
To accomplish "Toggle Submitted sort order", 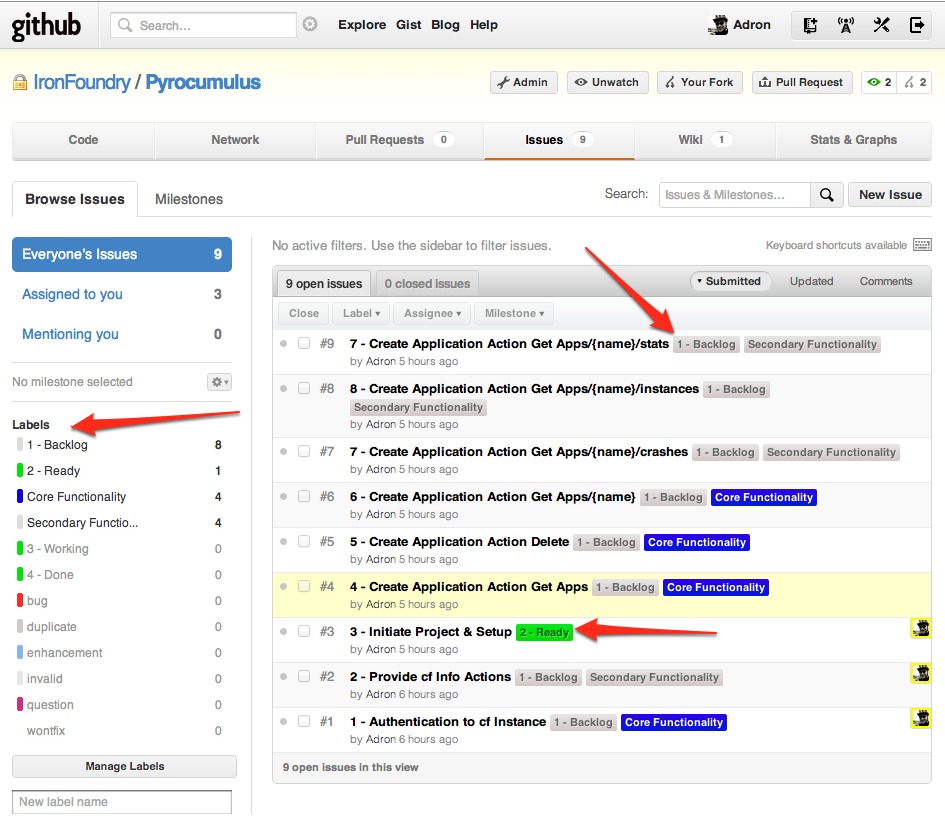I will click(x=729, y=281).
